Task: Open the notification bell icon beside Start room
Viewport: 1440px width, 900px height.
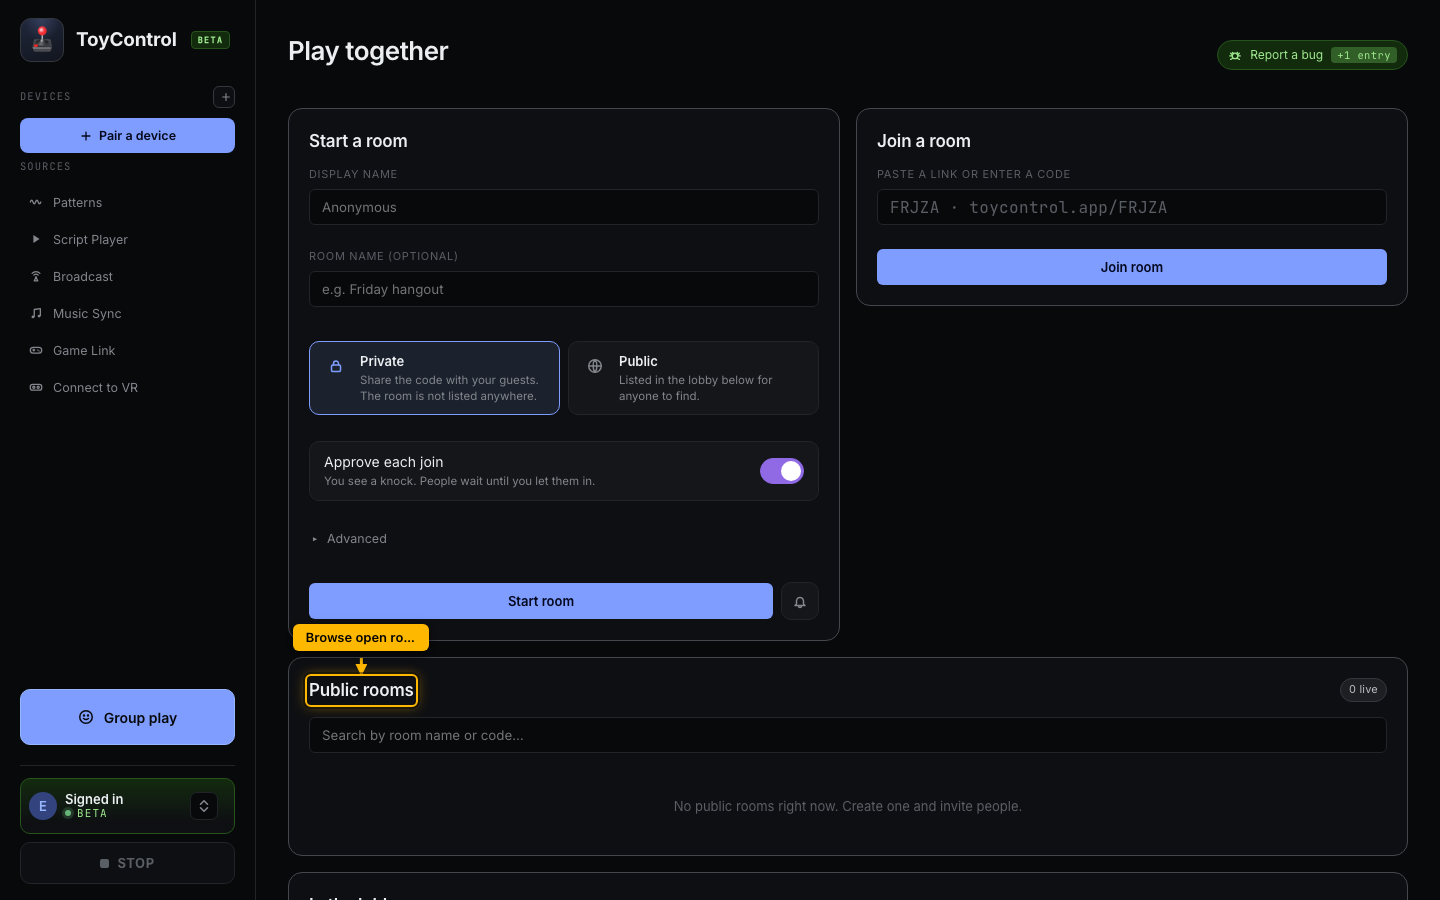Action: tap(800, 601)
